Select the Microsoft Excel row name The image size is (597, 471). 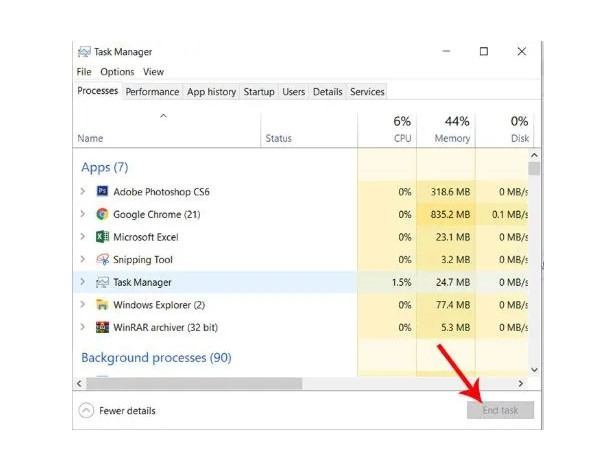coord(146,237)
